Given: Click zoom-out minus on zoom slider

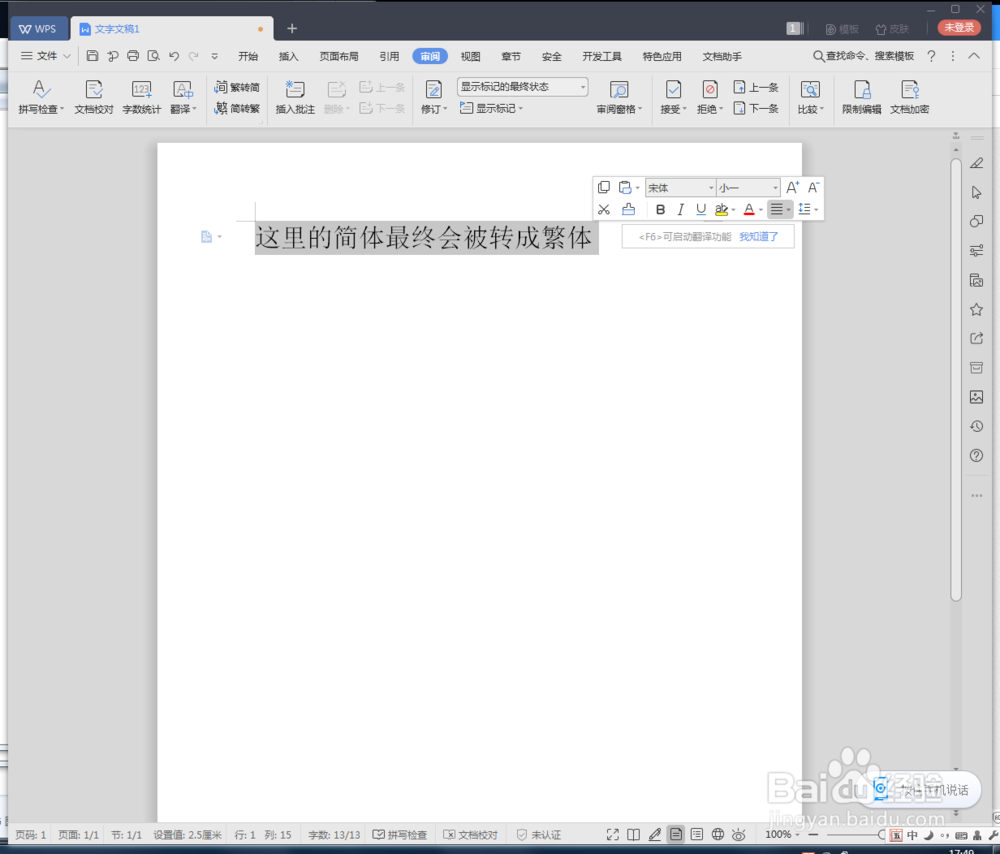Looking at the screenshot, I should 813,834.
